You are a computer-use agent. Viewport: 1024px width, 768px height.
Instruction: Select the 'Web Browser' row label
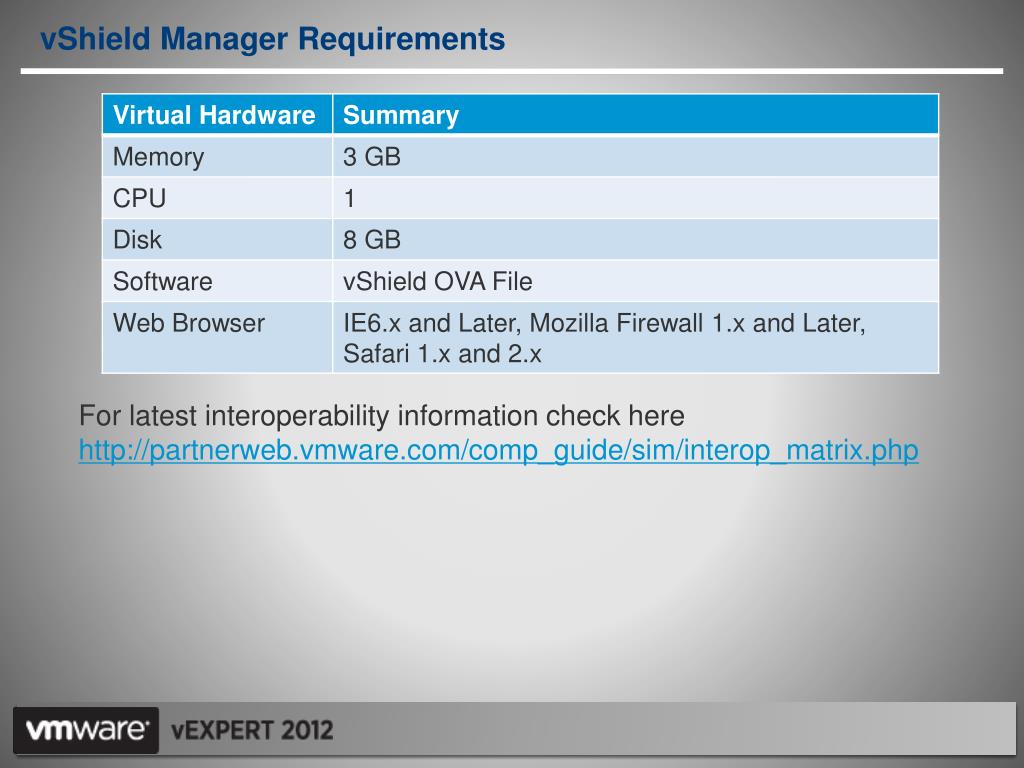[189, 323]
